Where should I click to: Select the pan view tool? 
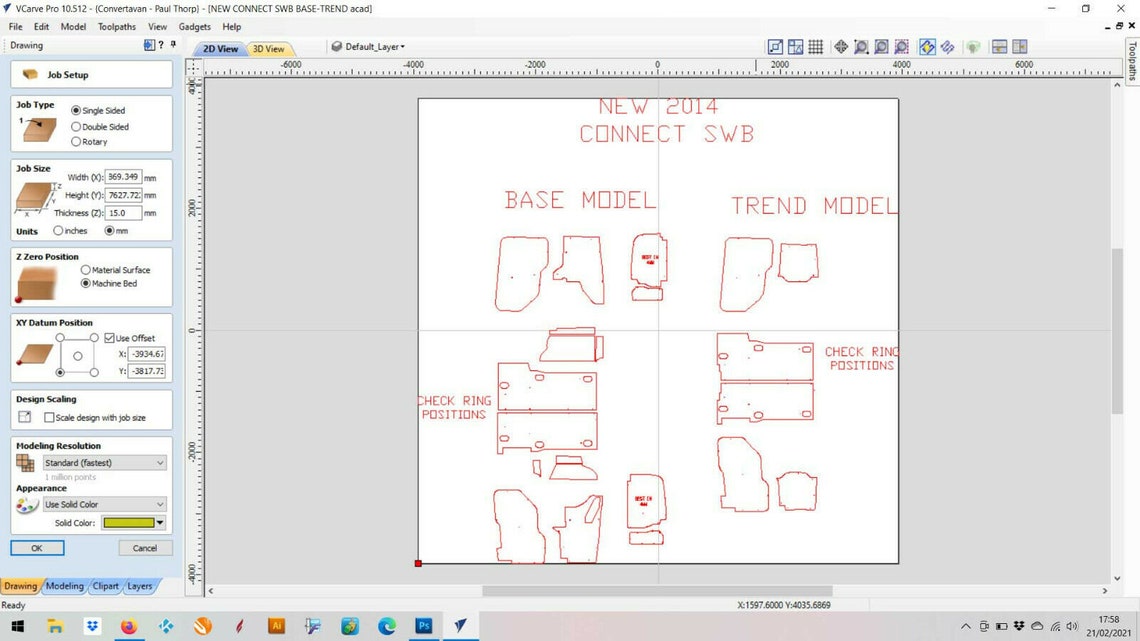click(841, 47)
